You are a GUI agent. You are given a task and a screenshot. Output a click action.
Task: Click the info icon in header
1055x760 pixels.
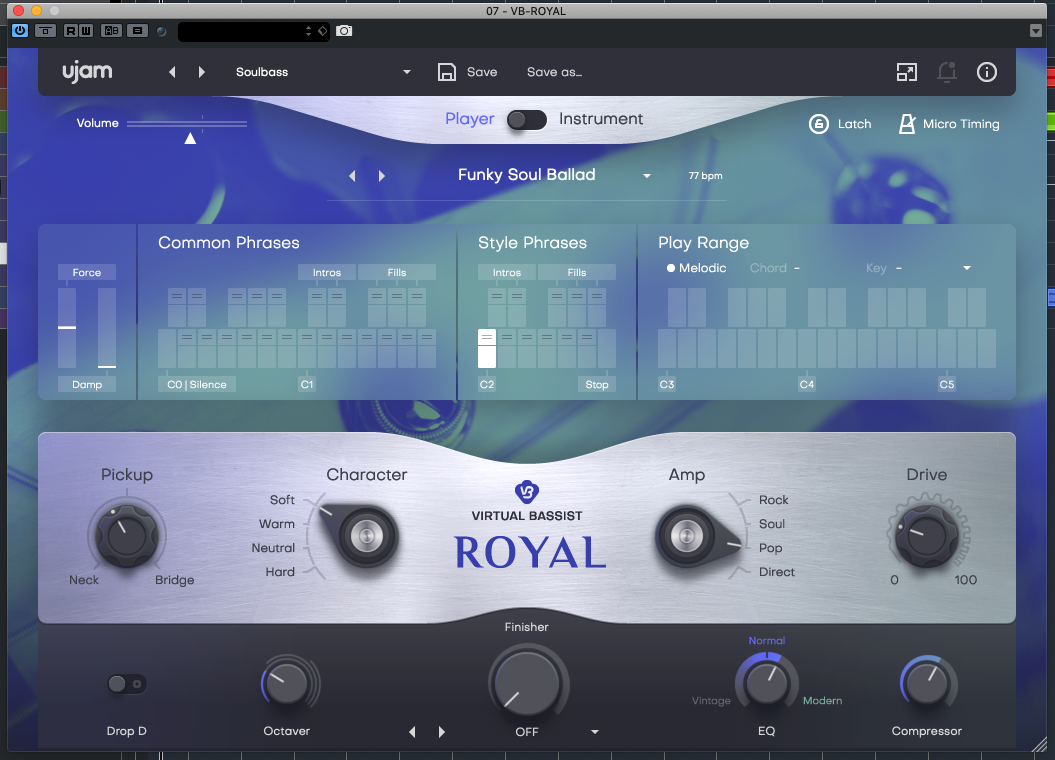(986, 72)
